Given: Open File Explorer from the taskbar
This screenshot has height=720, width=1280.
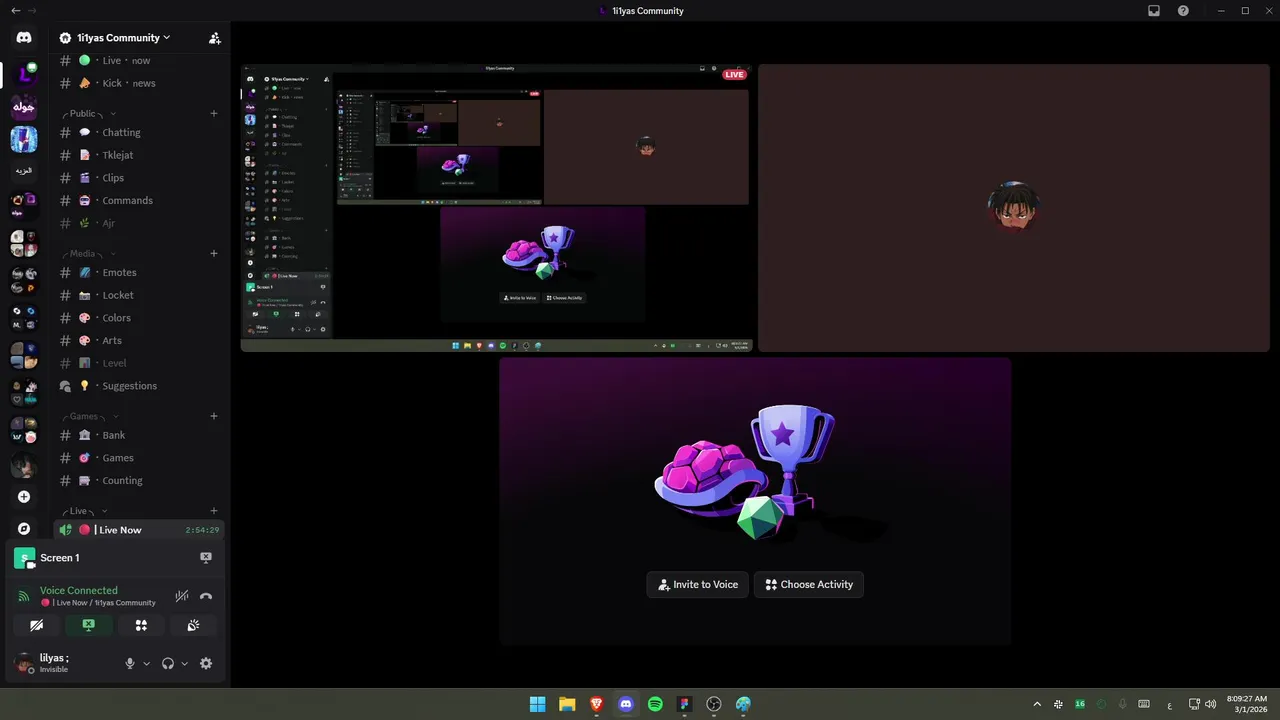Looking at the screenshot, I should click(x=567, y=704).
